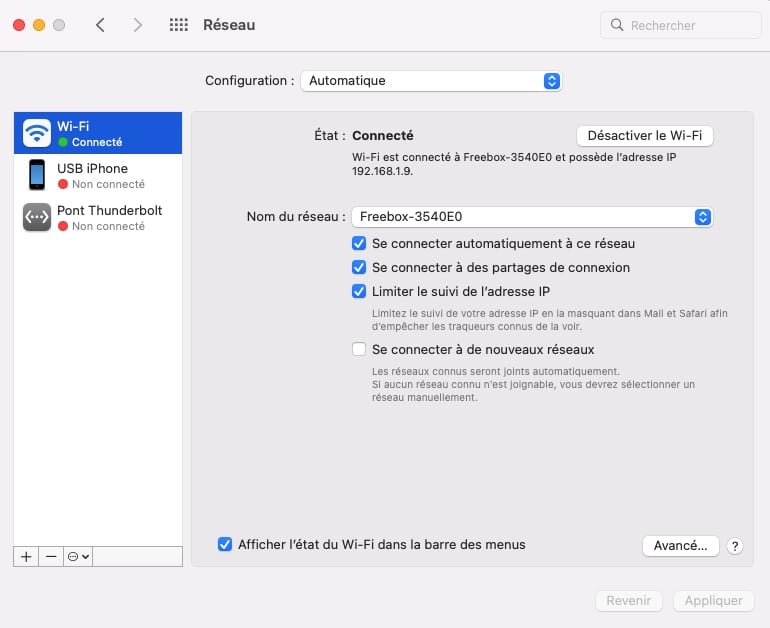Select the USB iPhone service icon
The width and height of the screenshot is (770, 628).
(37, 175)
